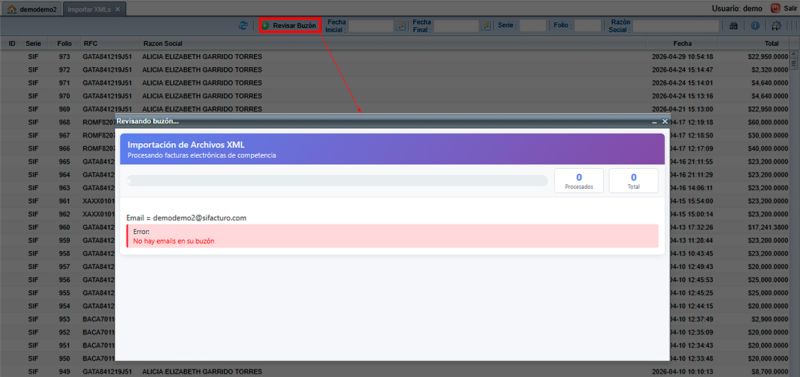Click the Salir link

pos(790,9)
